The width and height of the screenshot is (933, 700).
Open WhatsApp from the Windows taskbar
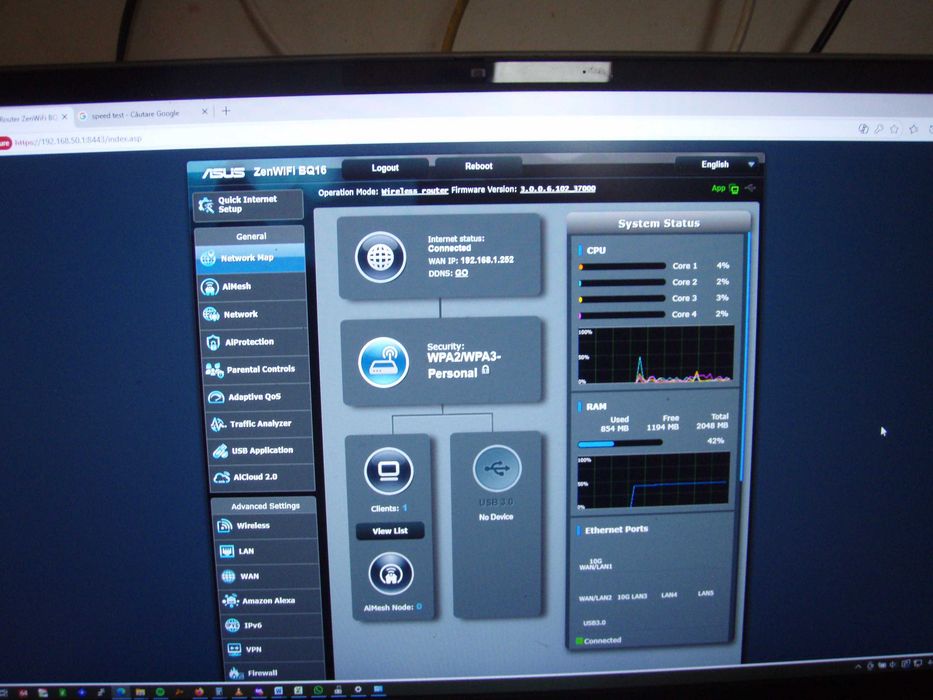coord(318,690)
